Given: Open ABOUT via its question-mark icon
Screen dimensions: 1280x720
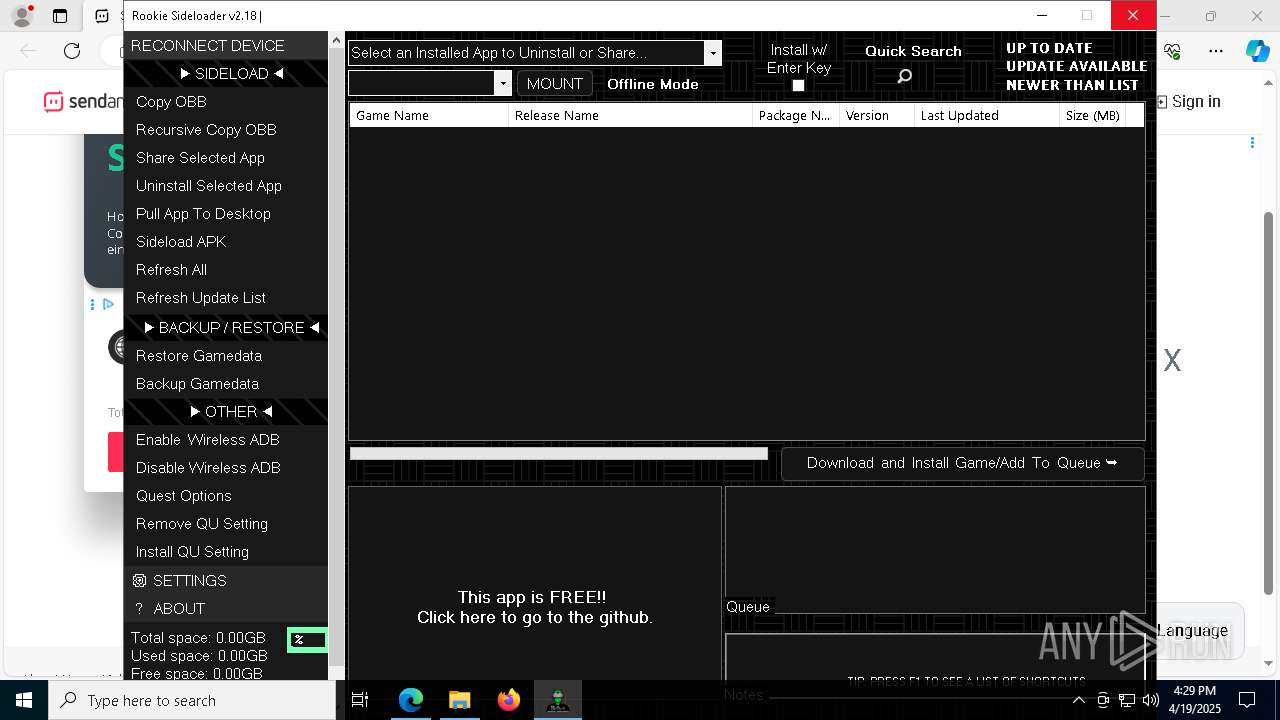Looking at the screenshot, I should pos(139,609).
